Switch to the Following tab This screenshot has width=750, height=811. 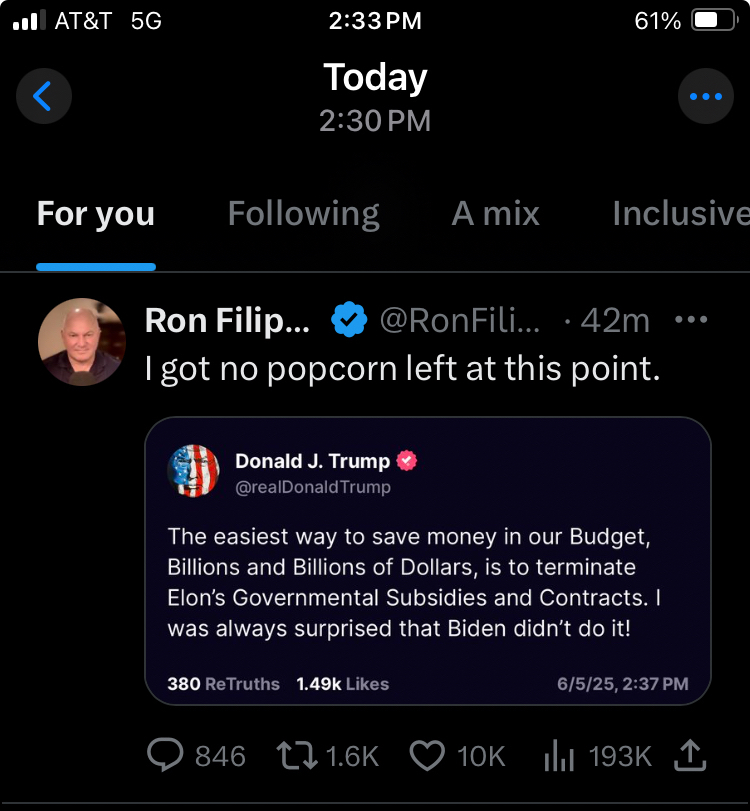point(303,214)
